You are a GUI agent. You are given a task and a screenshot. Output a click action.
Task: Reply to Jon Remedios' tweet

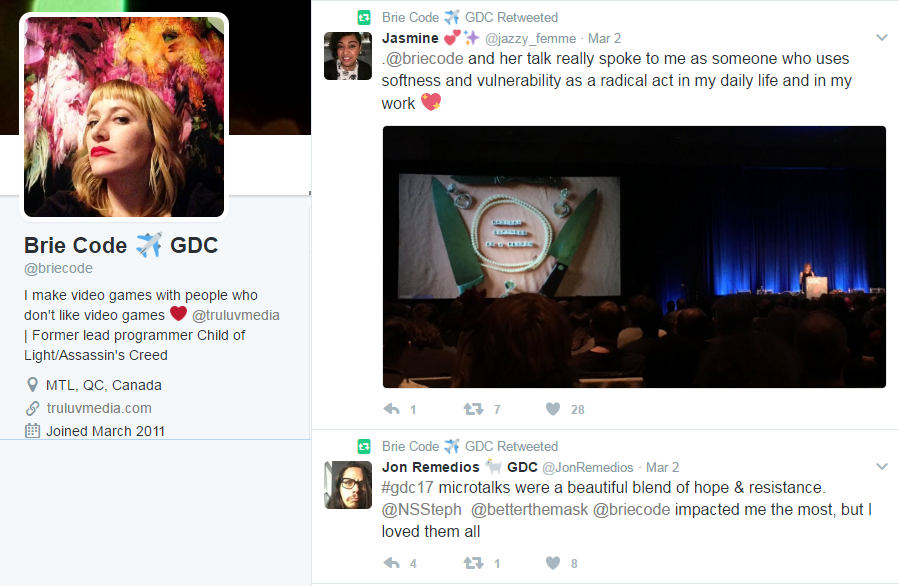(x=392, y=562)
